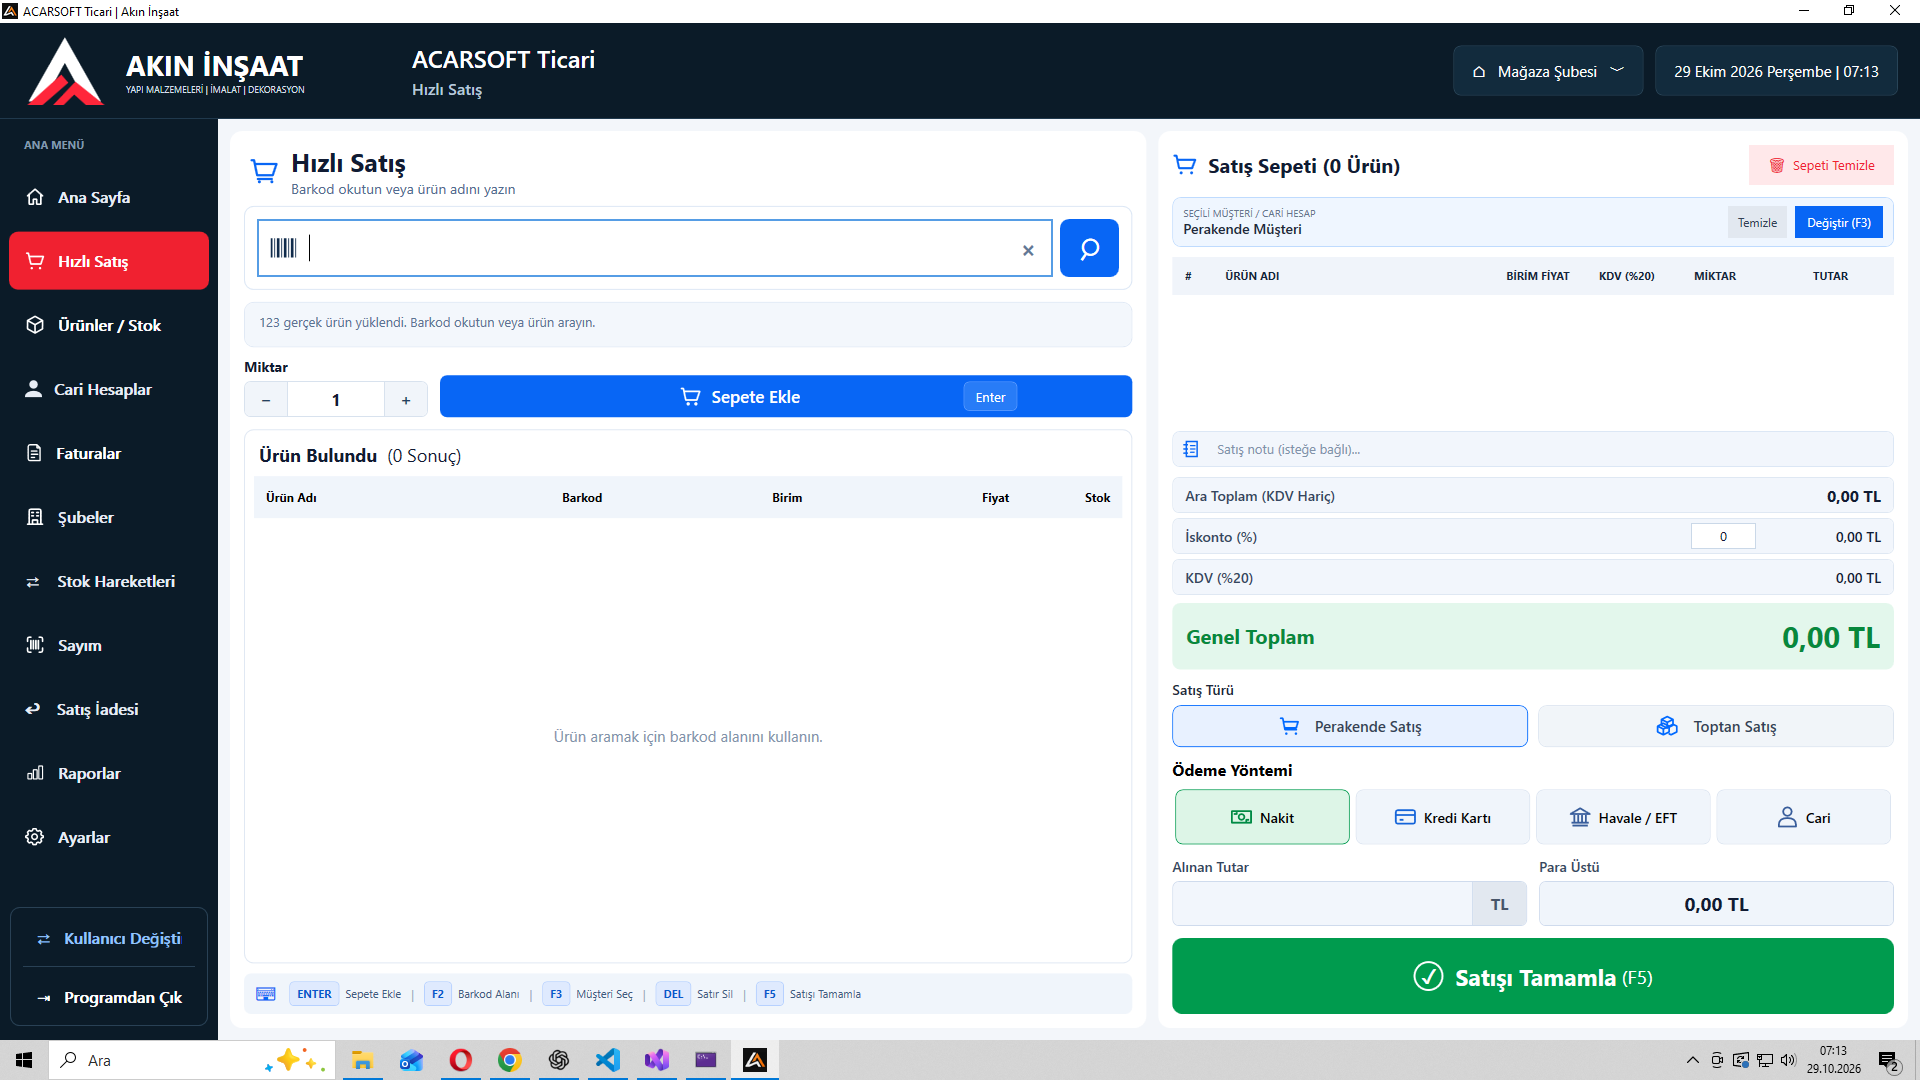Click the Windows taskbar search box
Image resolution: width=1920 pixels, height=1080 pixels.
[190, 1060]
